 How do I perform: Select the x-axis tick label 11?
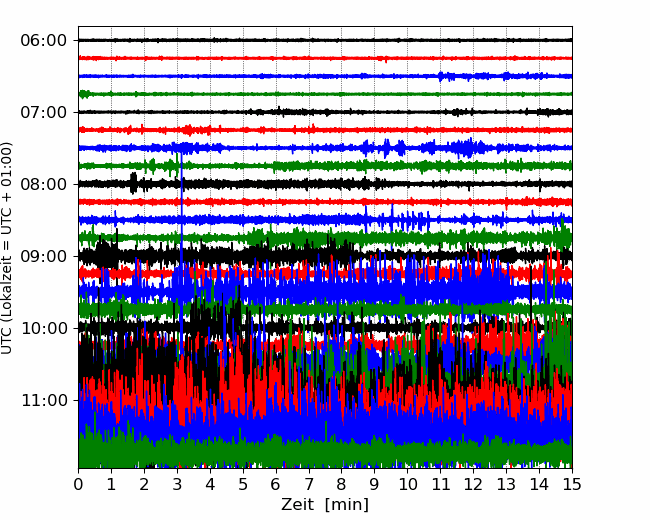(441, 484)
